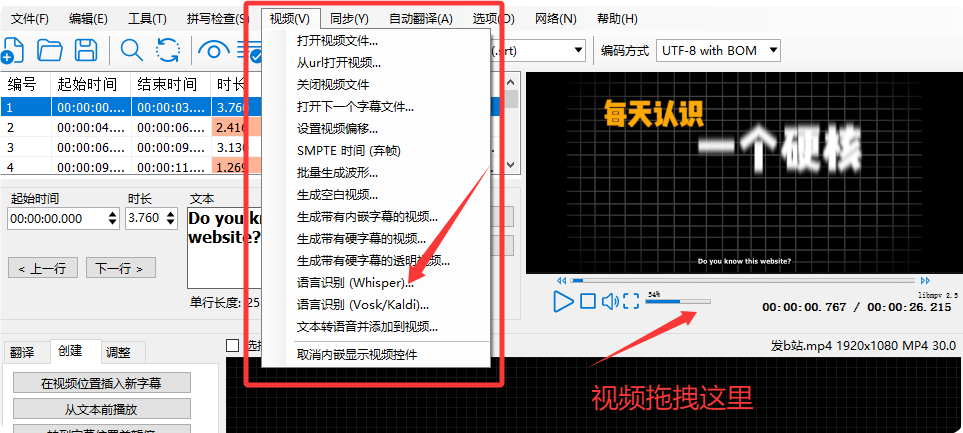Click the video seek progress bar
The height and width of the screenshot is (433, 963).
[x=741, y=280]
